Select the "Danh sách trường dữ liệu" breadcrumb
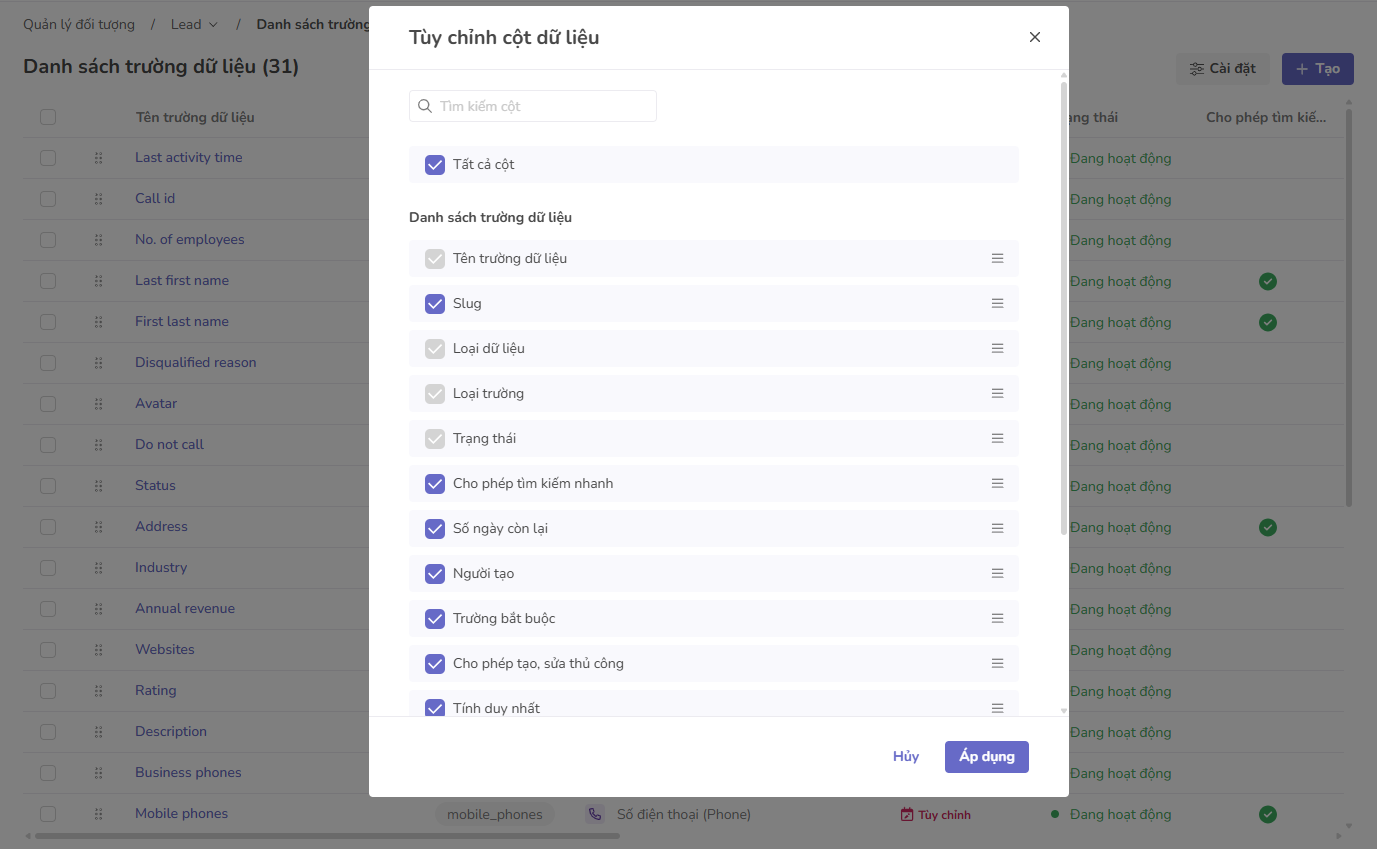Viewport: 1377px width, 849px height. point(313,24)
